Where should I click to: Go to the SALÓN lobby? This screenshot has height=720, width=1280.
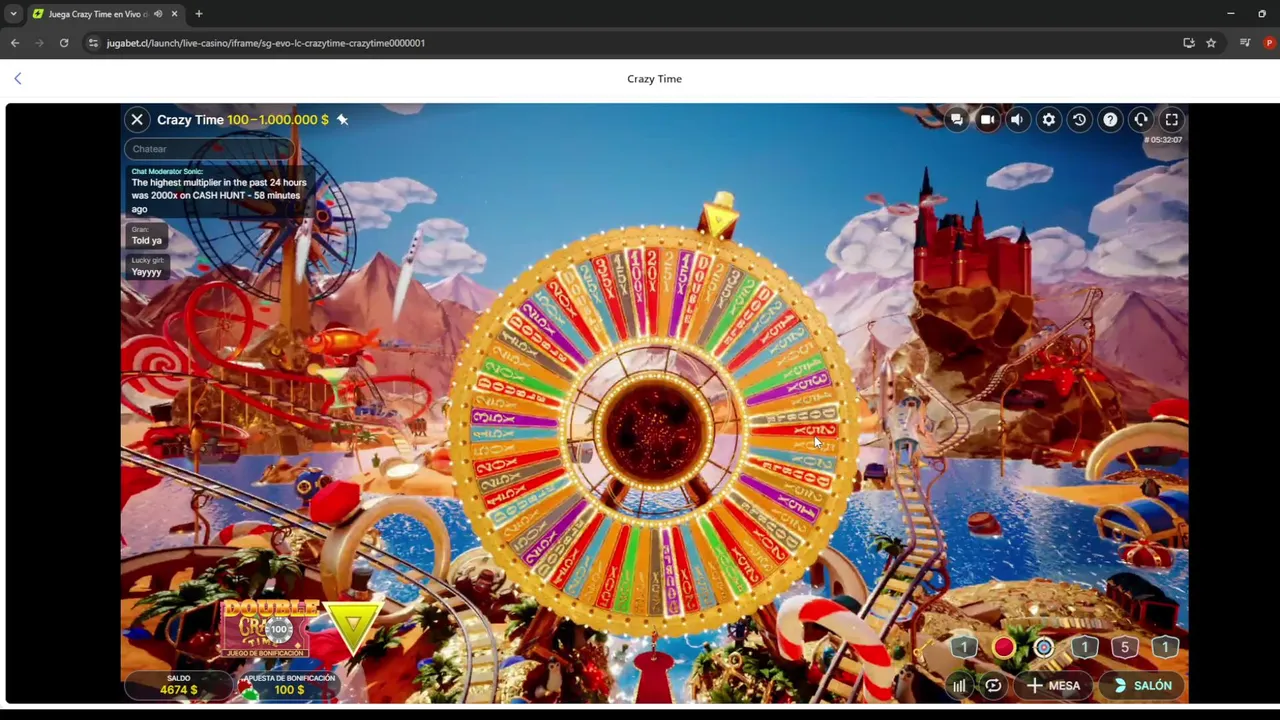(1141, 686)
